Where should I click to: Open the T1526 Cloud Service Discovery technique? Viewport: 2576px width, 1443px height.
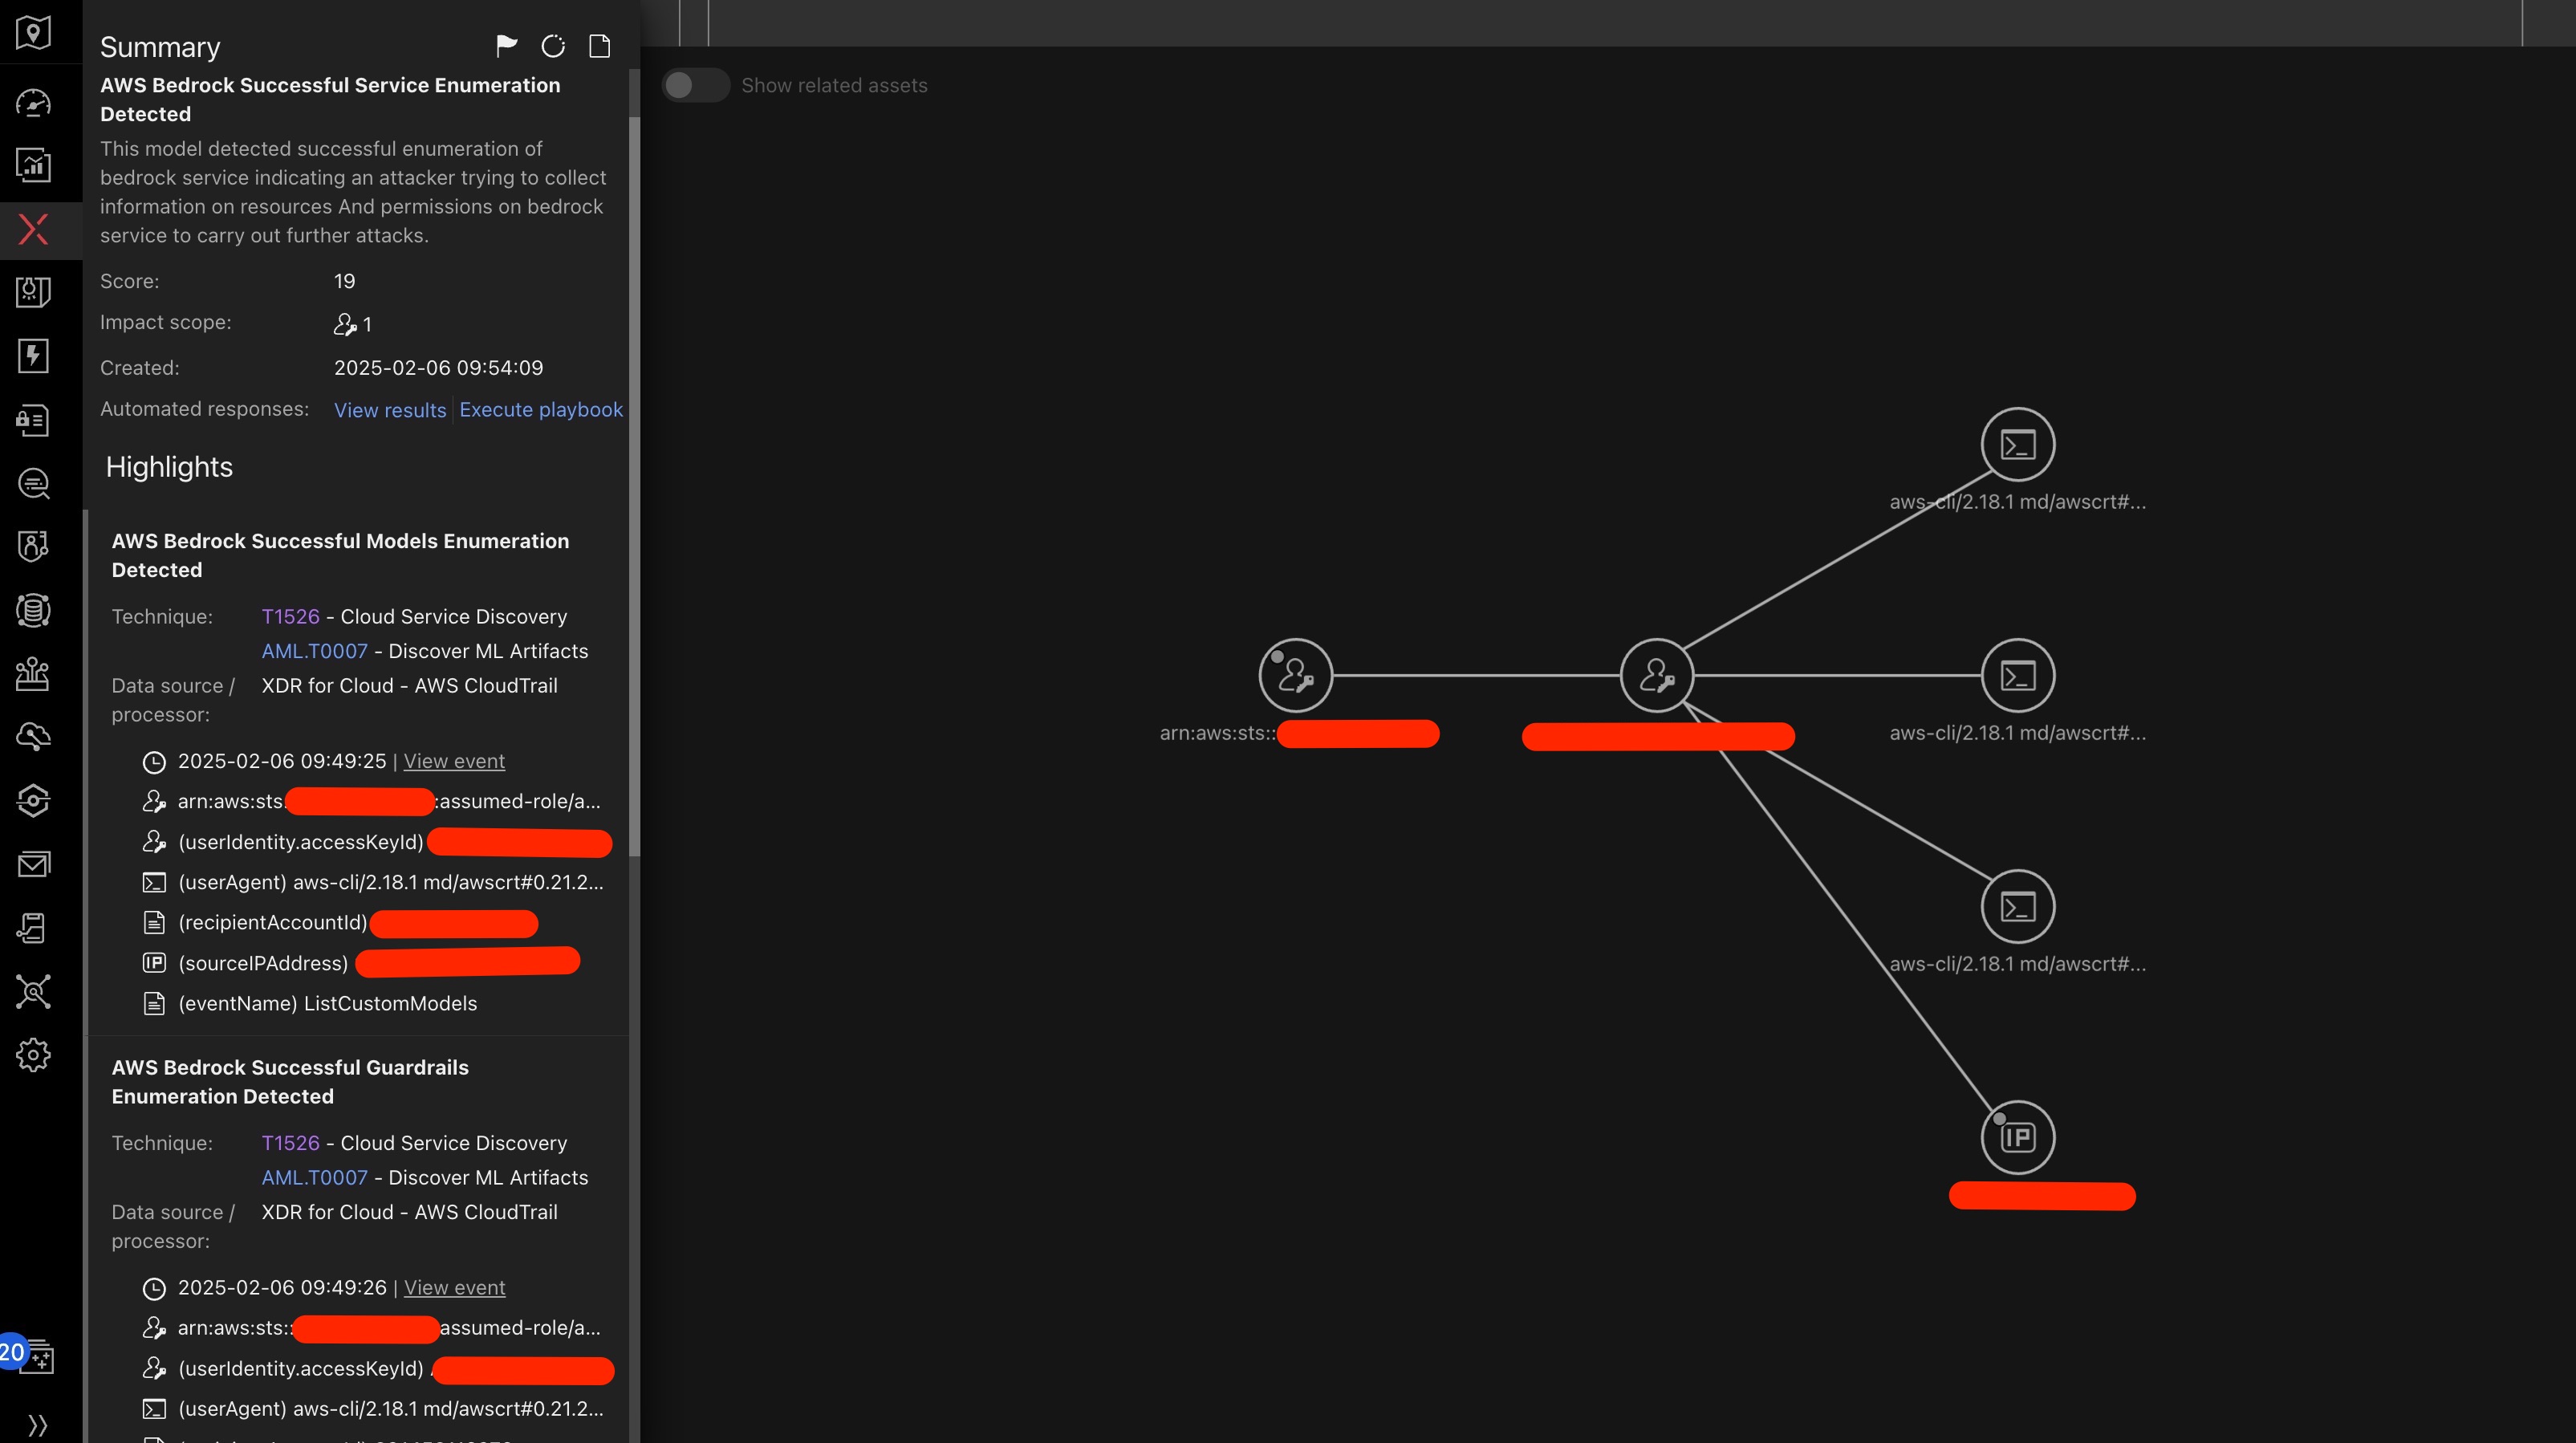[290, 616]
